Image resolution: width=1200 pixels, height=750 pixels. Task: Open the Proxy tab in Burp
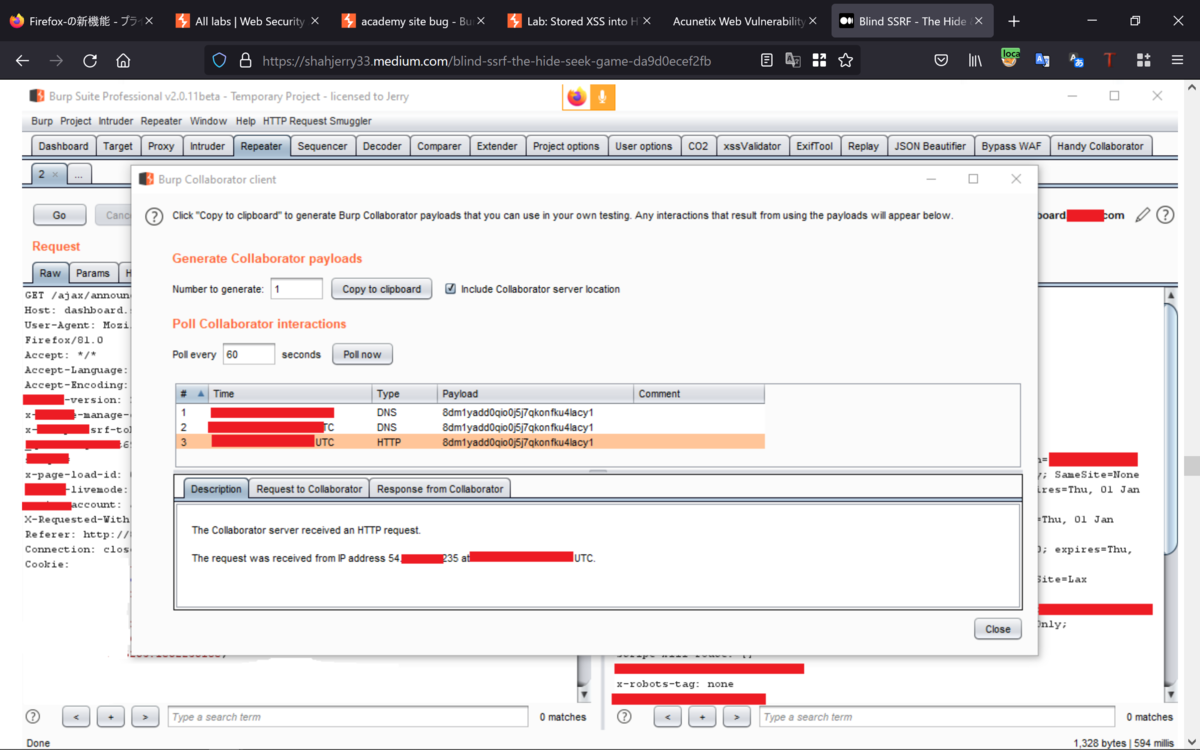pyautogui.click(x=161, y=146)
